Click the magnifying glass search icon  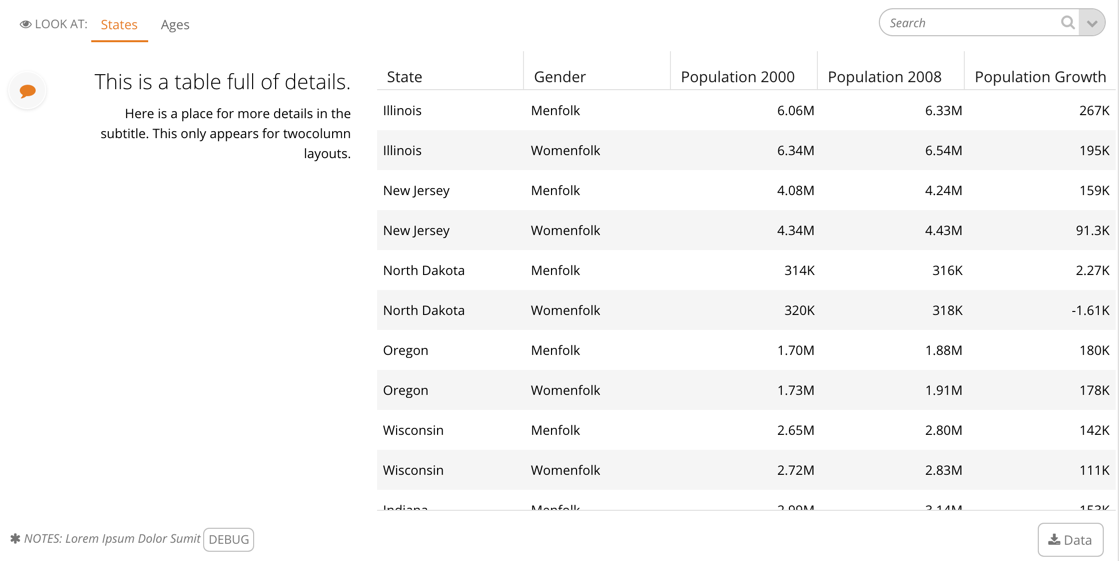pyautogui.click(x=1068, y=23)
